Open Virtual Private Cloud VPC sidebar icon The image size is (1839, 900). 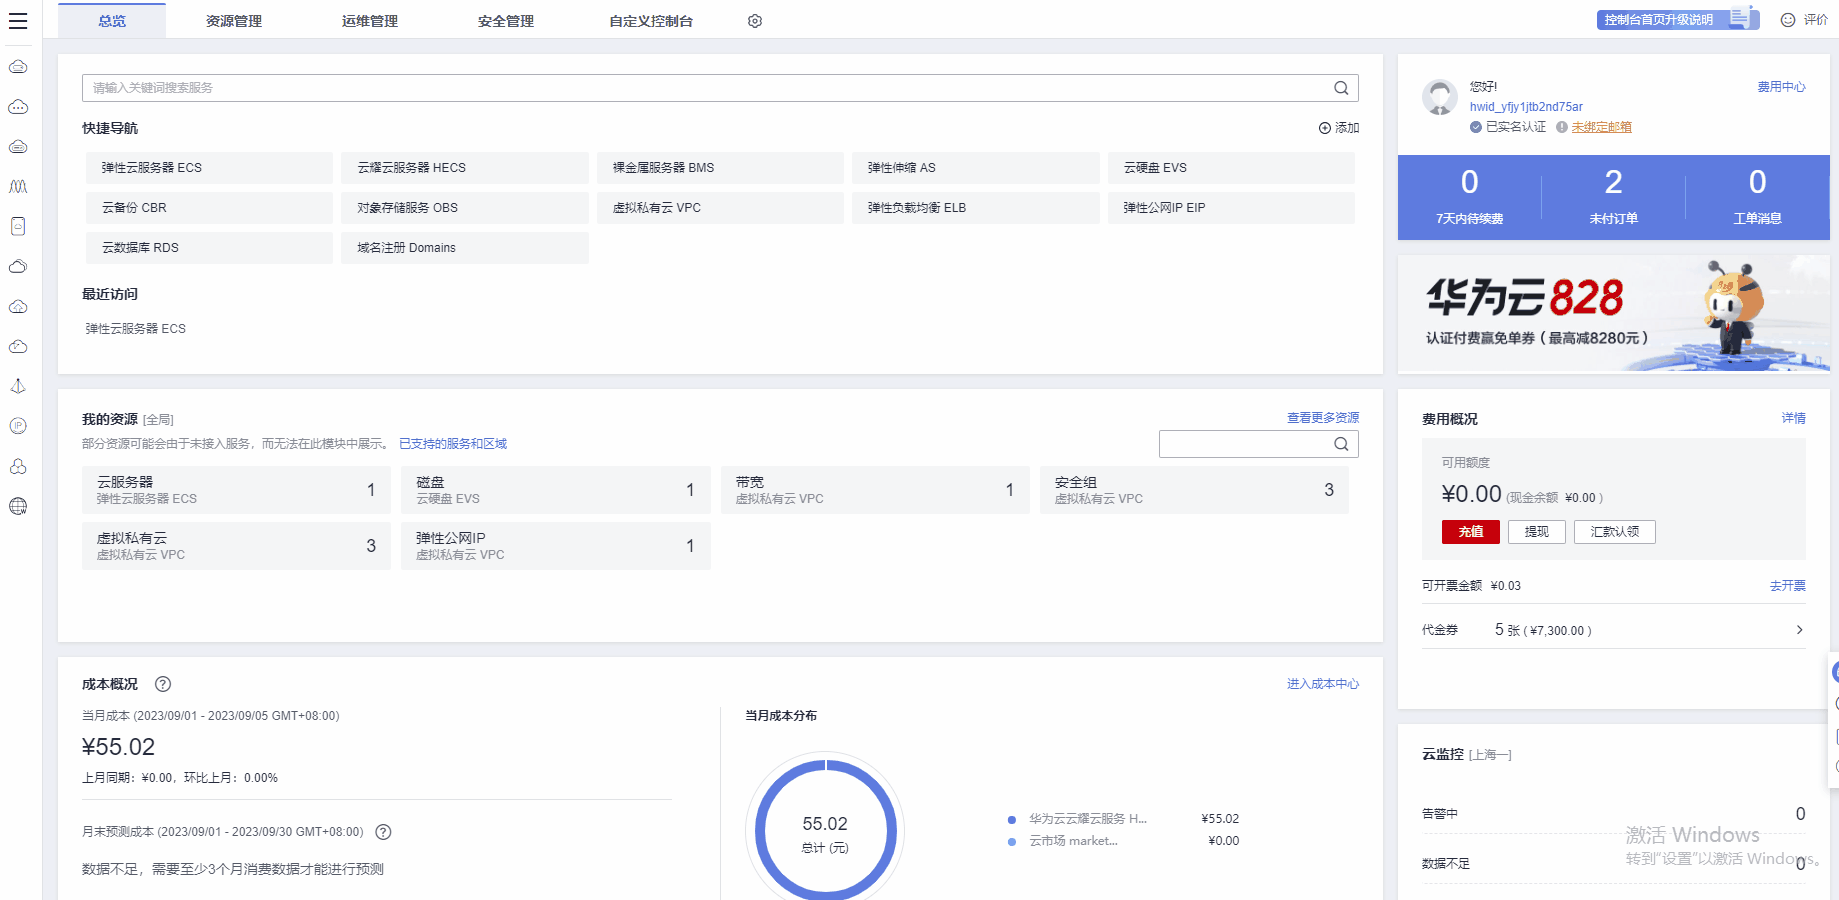[18, 347]
